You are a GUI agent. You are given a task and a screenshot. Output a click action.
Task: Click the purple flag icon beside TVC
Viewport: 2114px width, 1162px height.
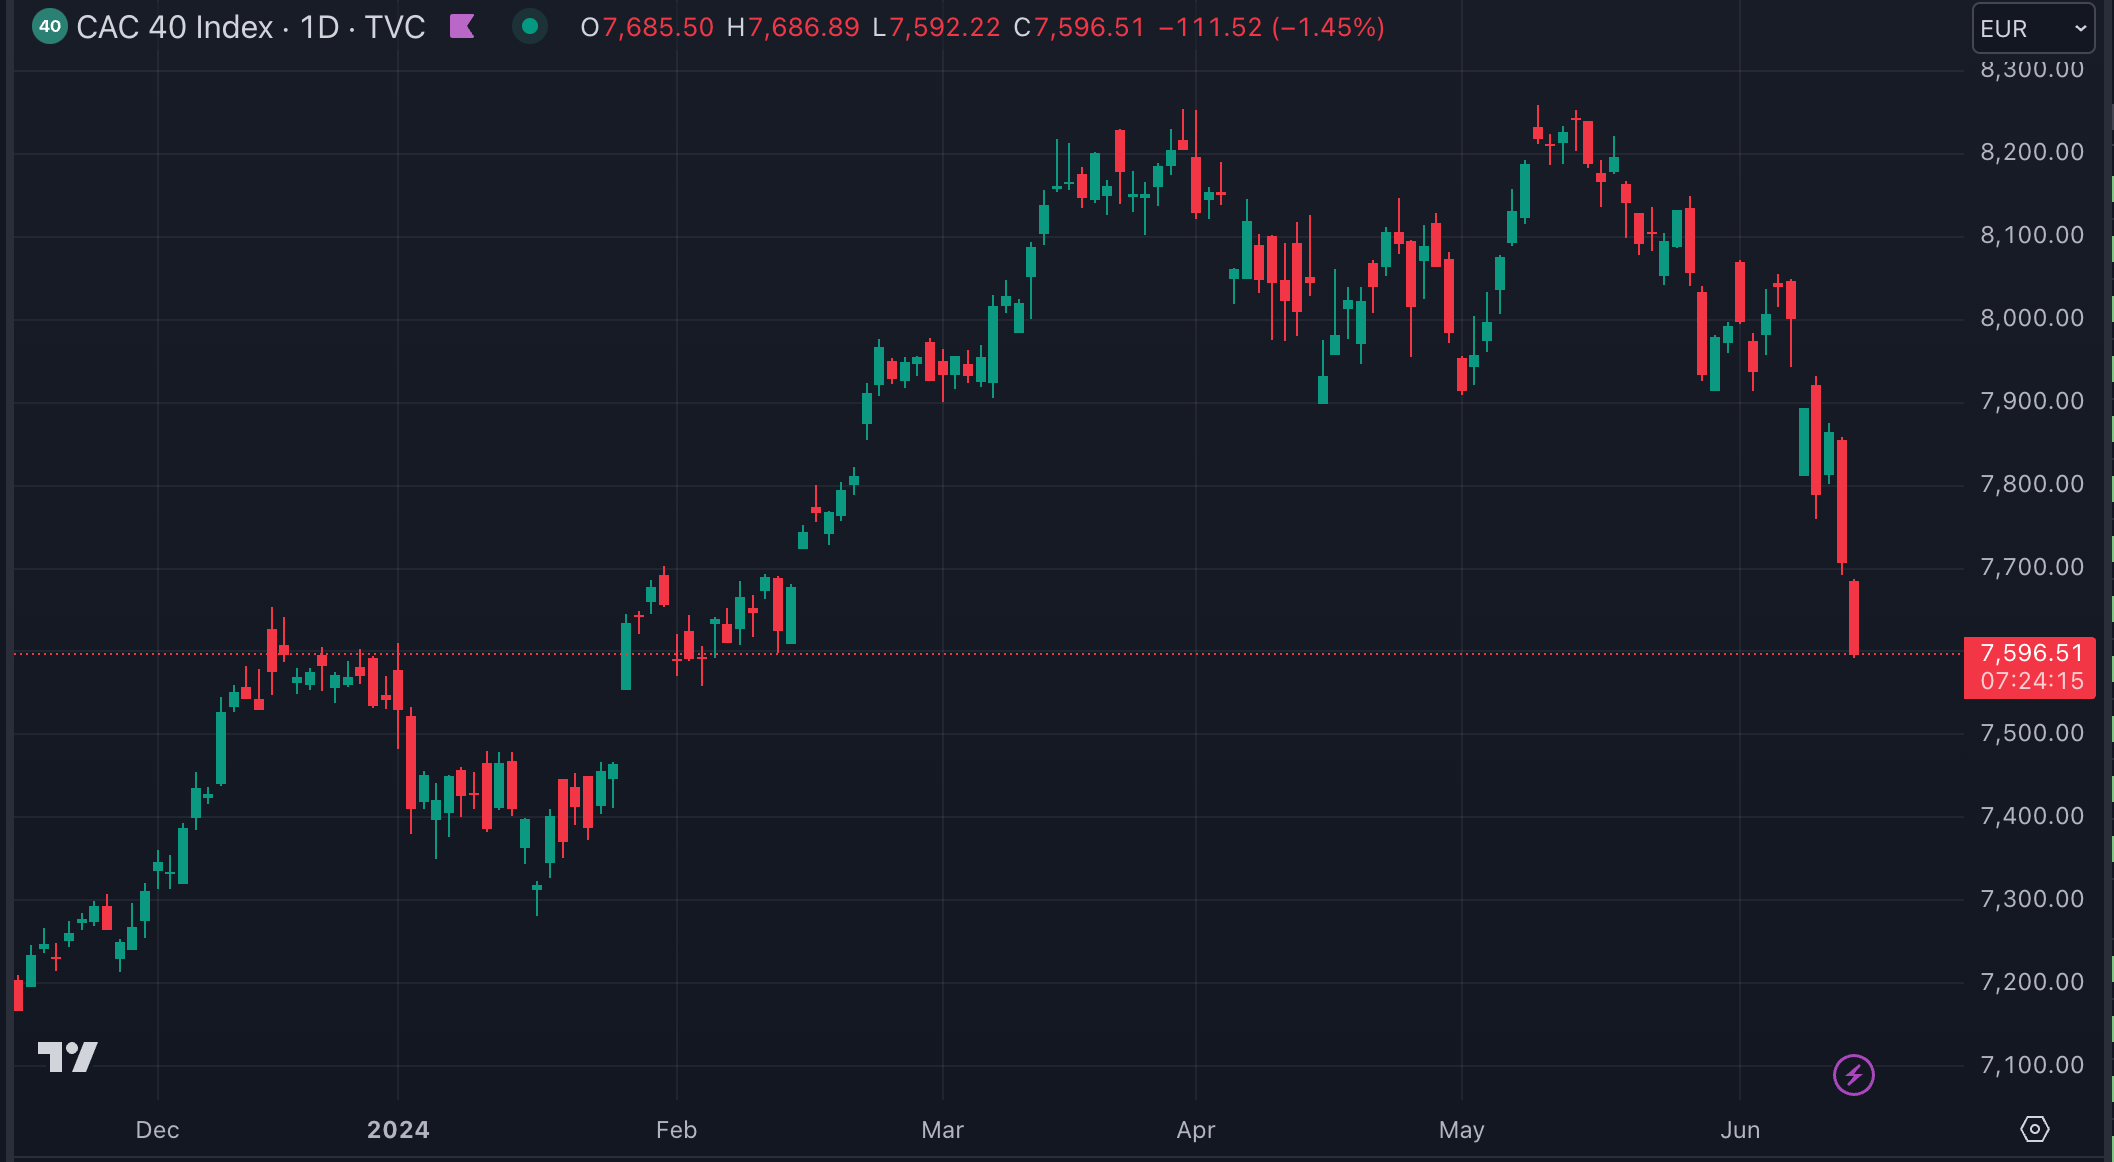click(462, 26)
